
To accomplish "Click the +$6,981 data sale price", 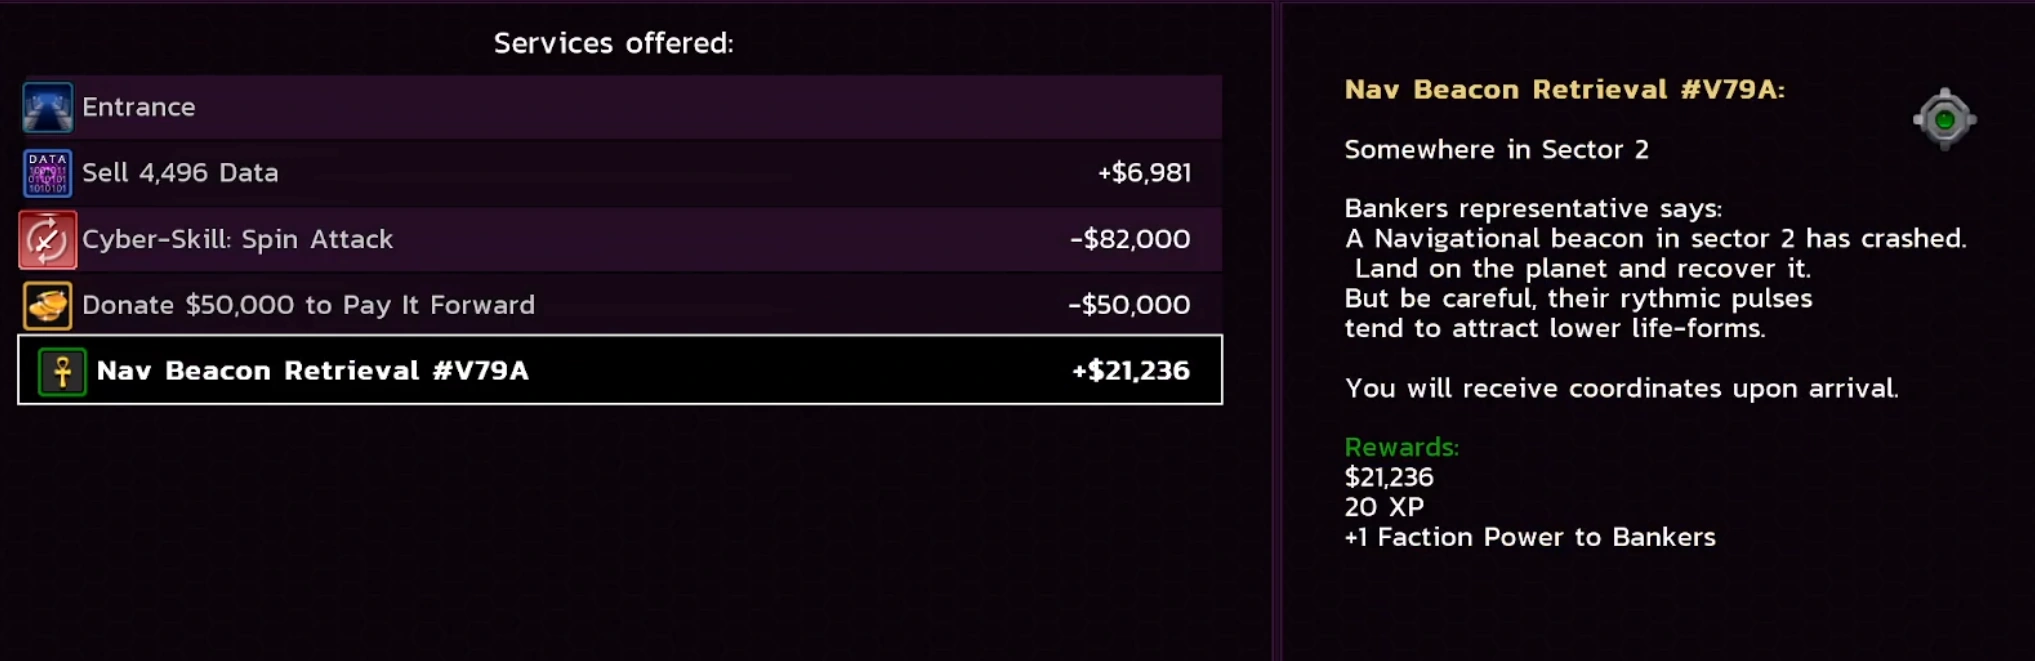I will tap(1144, 173).
